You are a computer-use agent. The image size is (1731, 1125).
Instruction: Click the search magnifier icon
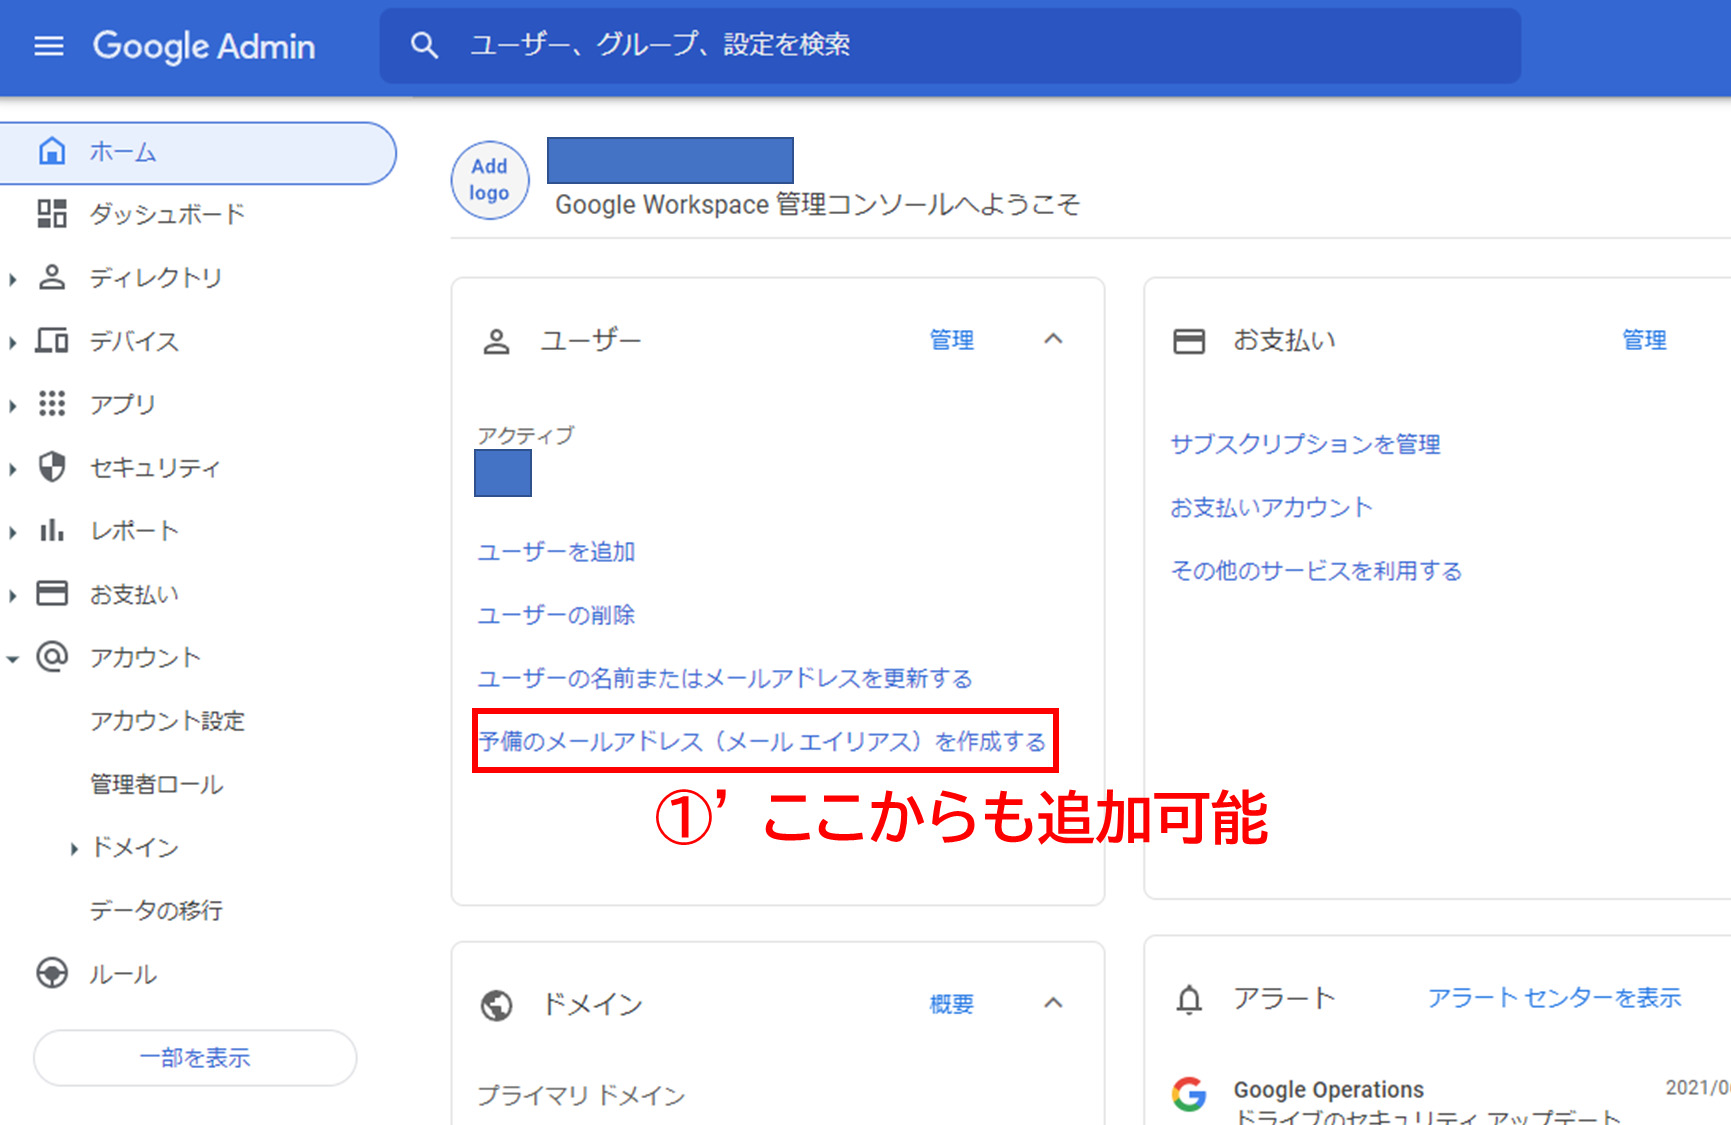[x=424, y=45]
